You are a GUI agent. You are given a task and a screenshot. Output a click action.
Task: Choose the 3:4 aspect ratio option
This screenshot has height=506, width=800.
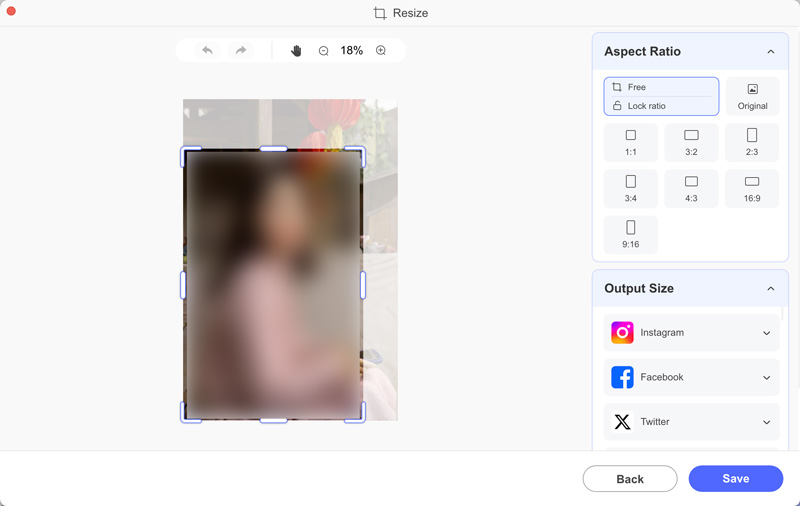[631, 189]
